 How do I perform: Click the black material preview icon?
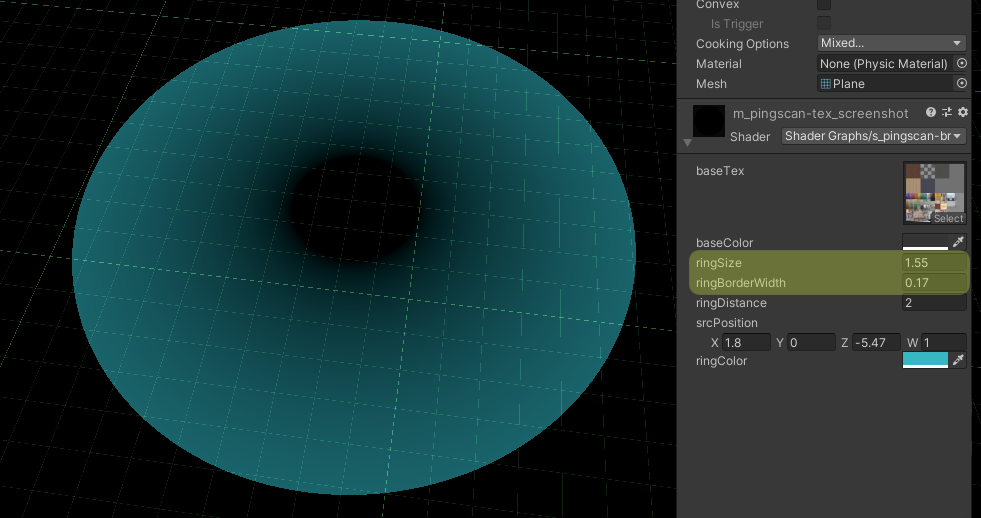[708, 122]
